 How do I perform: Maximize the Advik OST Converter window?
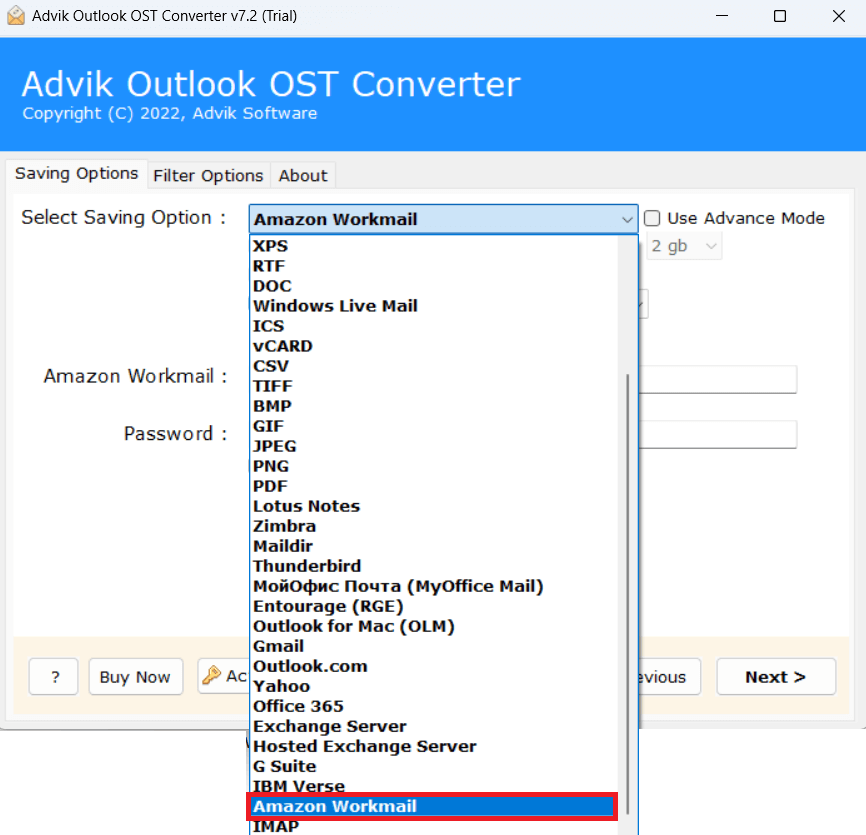pyautogui.click(x=780, y=16)
